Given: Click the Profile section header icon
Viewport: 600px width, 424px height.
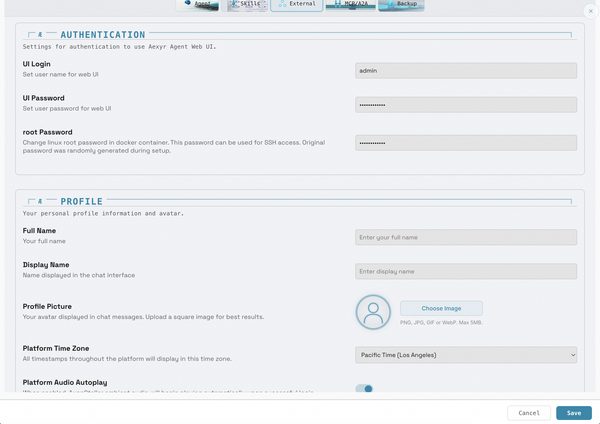Looking at the screenshot, I should 40,201.
